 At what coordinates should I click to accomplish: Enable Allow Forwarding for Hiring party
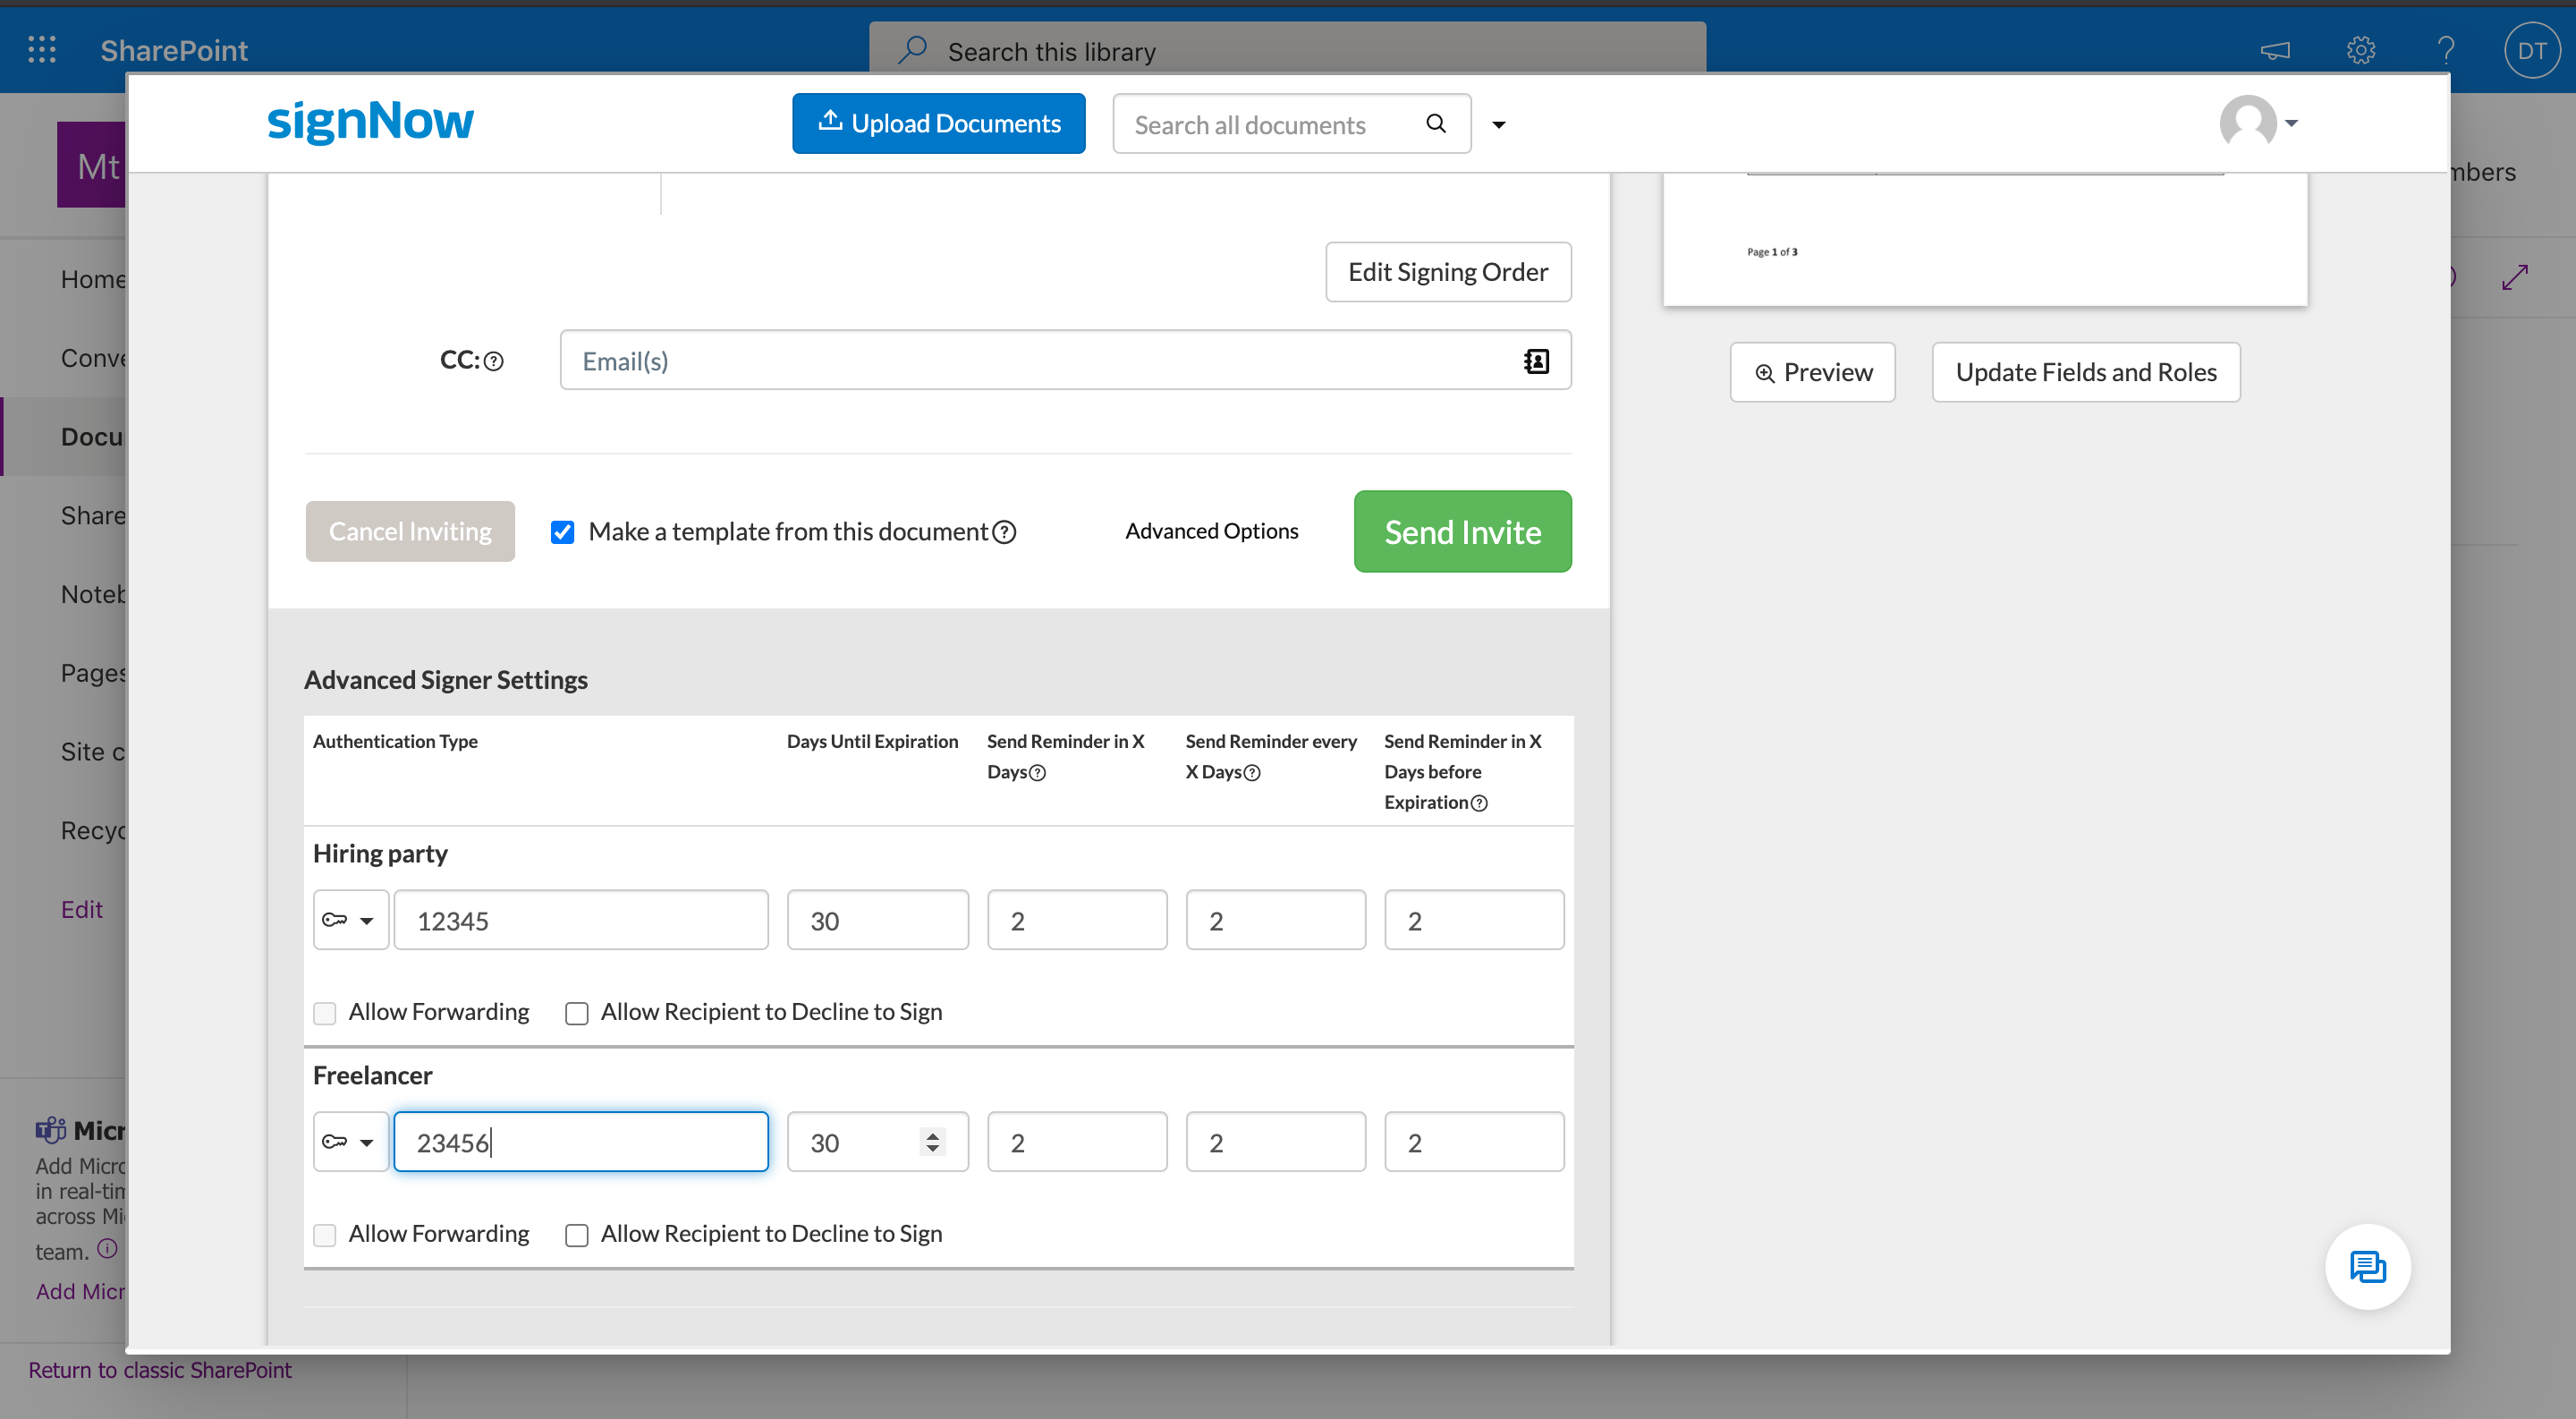click(324, 1013)
